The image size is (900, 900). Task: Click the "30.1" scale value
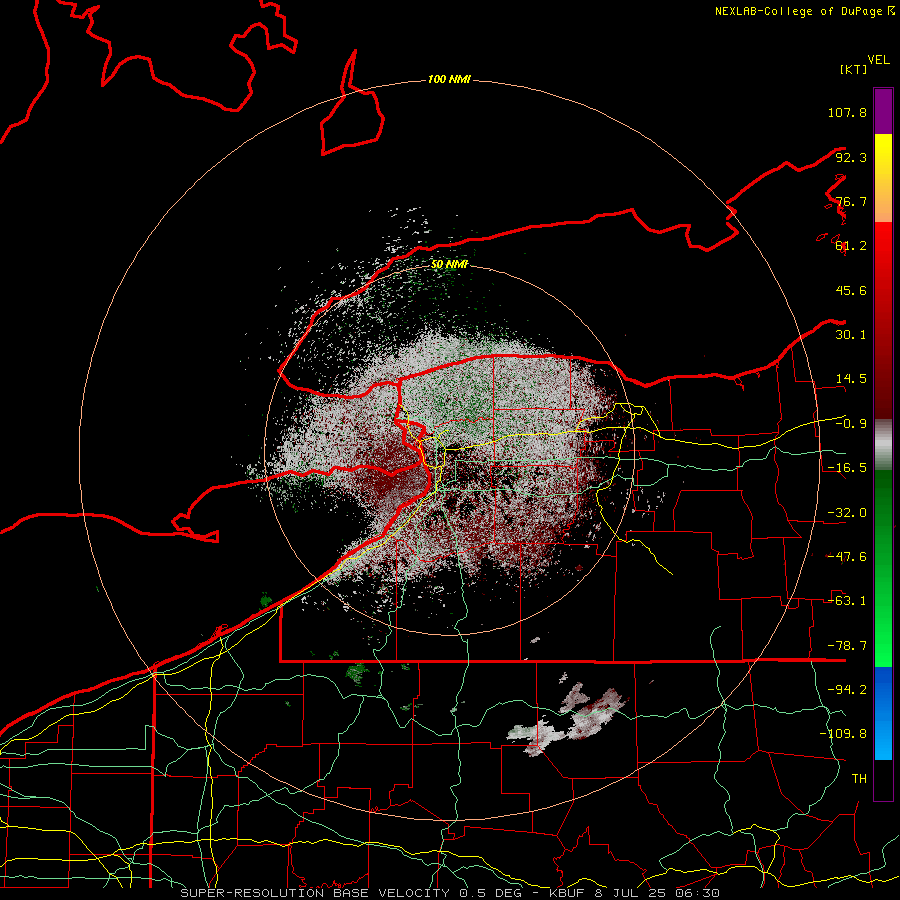pyautogui.click(x=851, y=335)
